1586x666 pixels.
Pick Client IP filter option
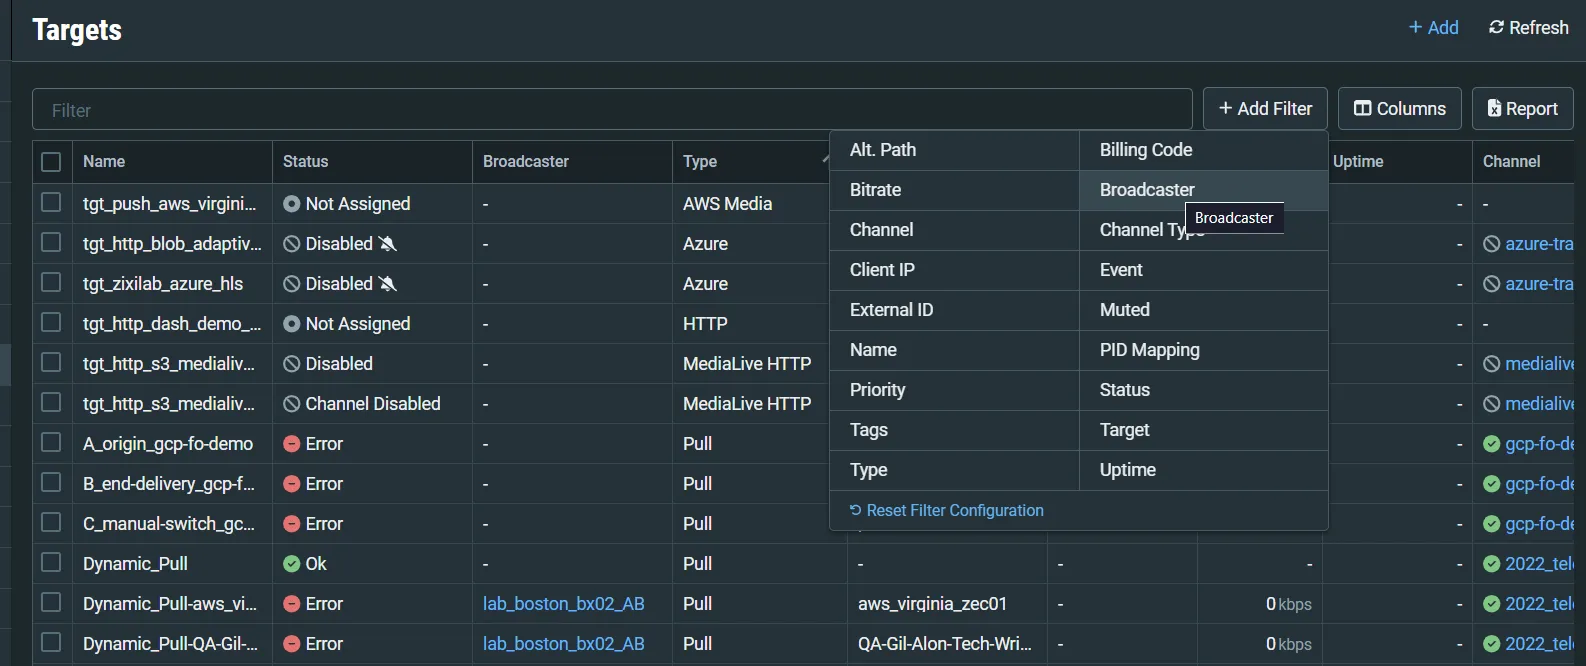(955, 270)
